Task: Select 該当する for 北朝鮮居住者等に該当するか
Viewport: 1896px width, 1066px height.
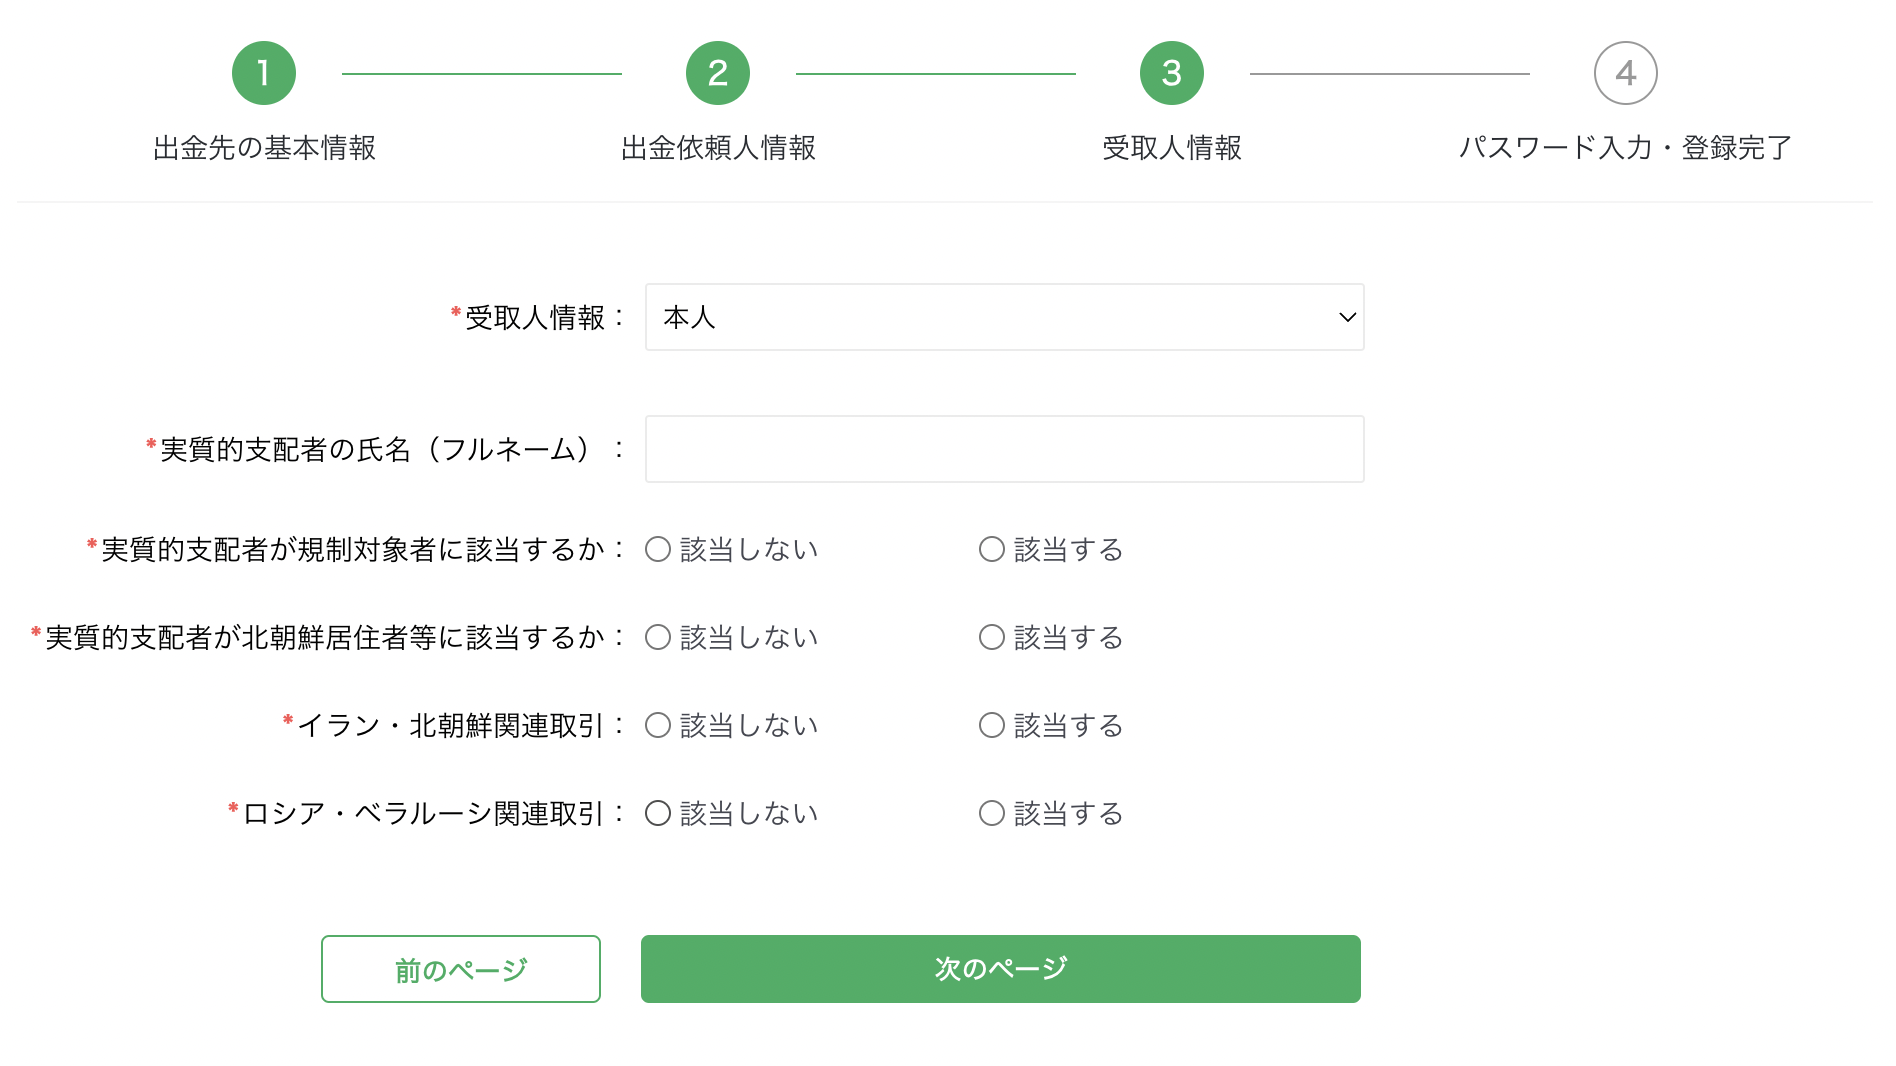Action: tap(992, 637)
